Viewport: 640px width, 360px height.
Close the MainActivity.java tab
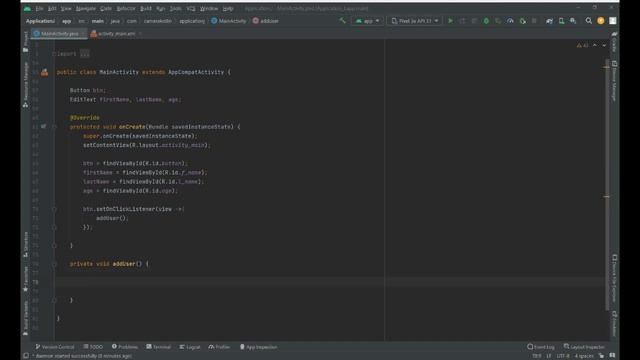[x=83, y=33]
